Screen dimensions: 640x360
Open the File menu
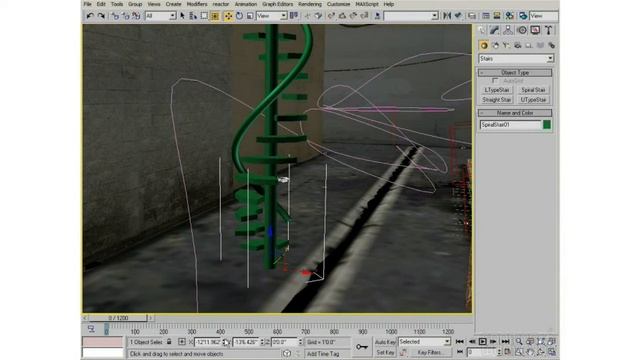click(x=87, y=4)
